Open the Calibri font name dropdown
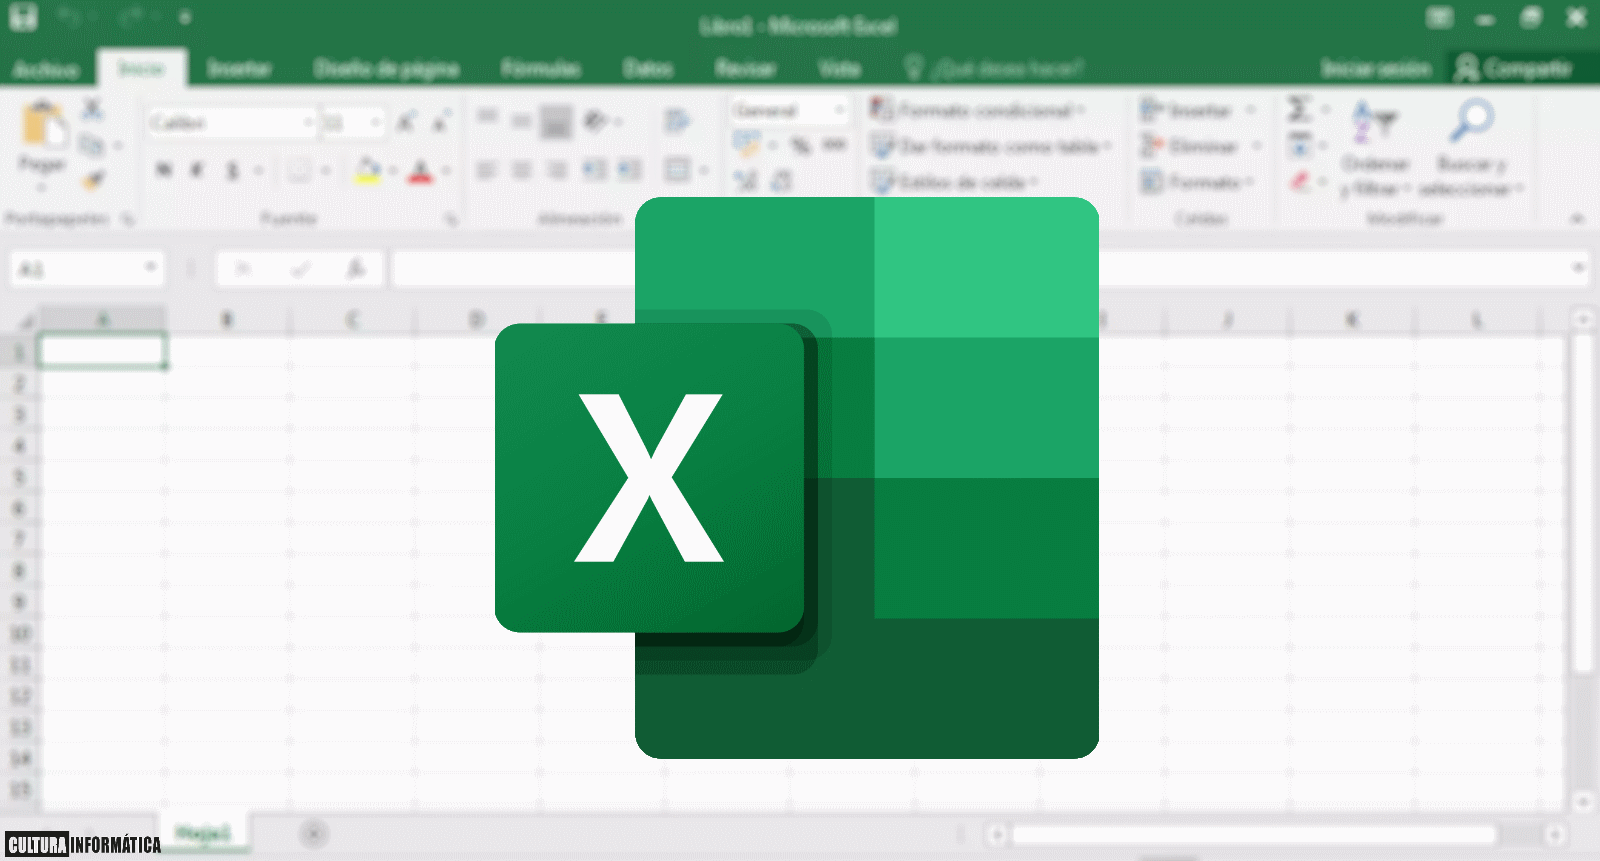Screen dimensions: 1600x861 pyautogui.click(x=308, y=122)
